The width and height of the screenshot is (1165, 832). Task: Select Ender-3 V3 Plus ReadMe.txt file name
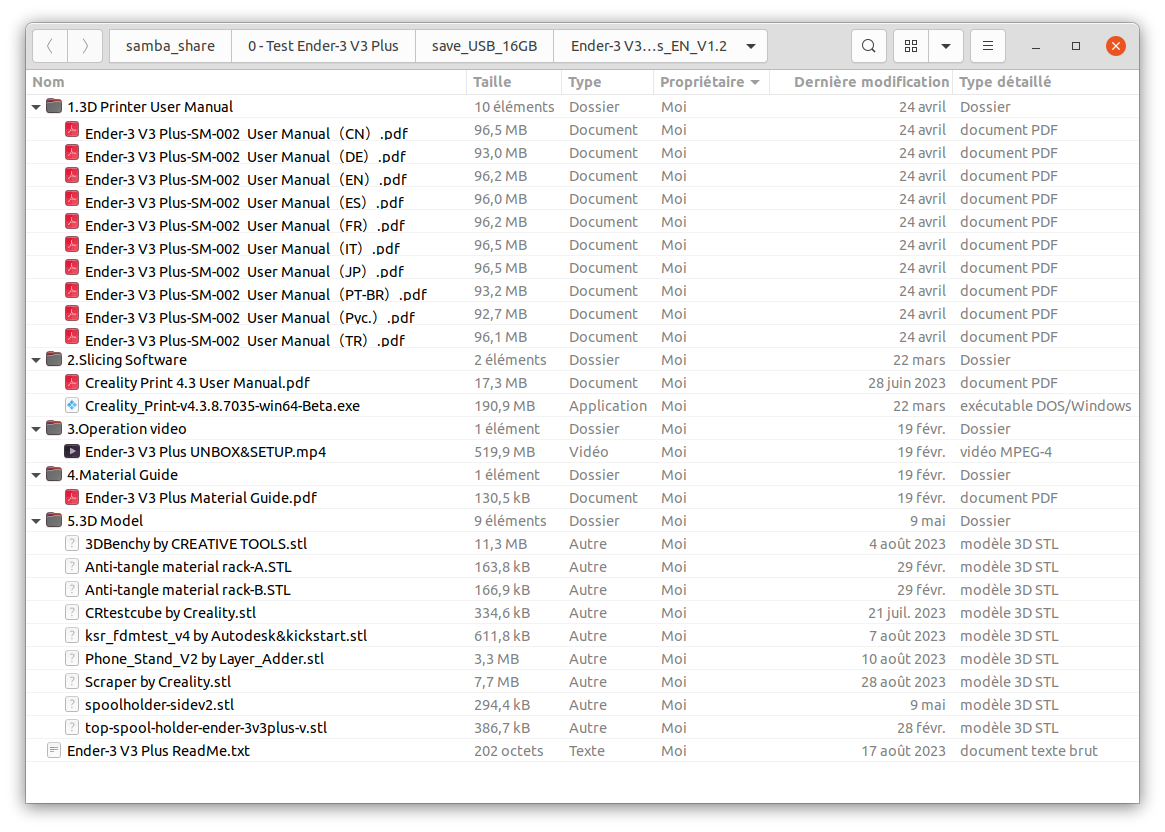pyautogui.click(x=158, y=752)
